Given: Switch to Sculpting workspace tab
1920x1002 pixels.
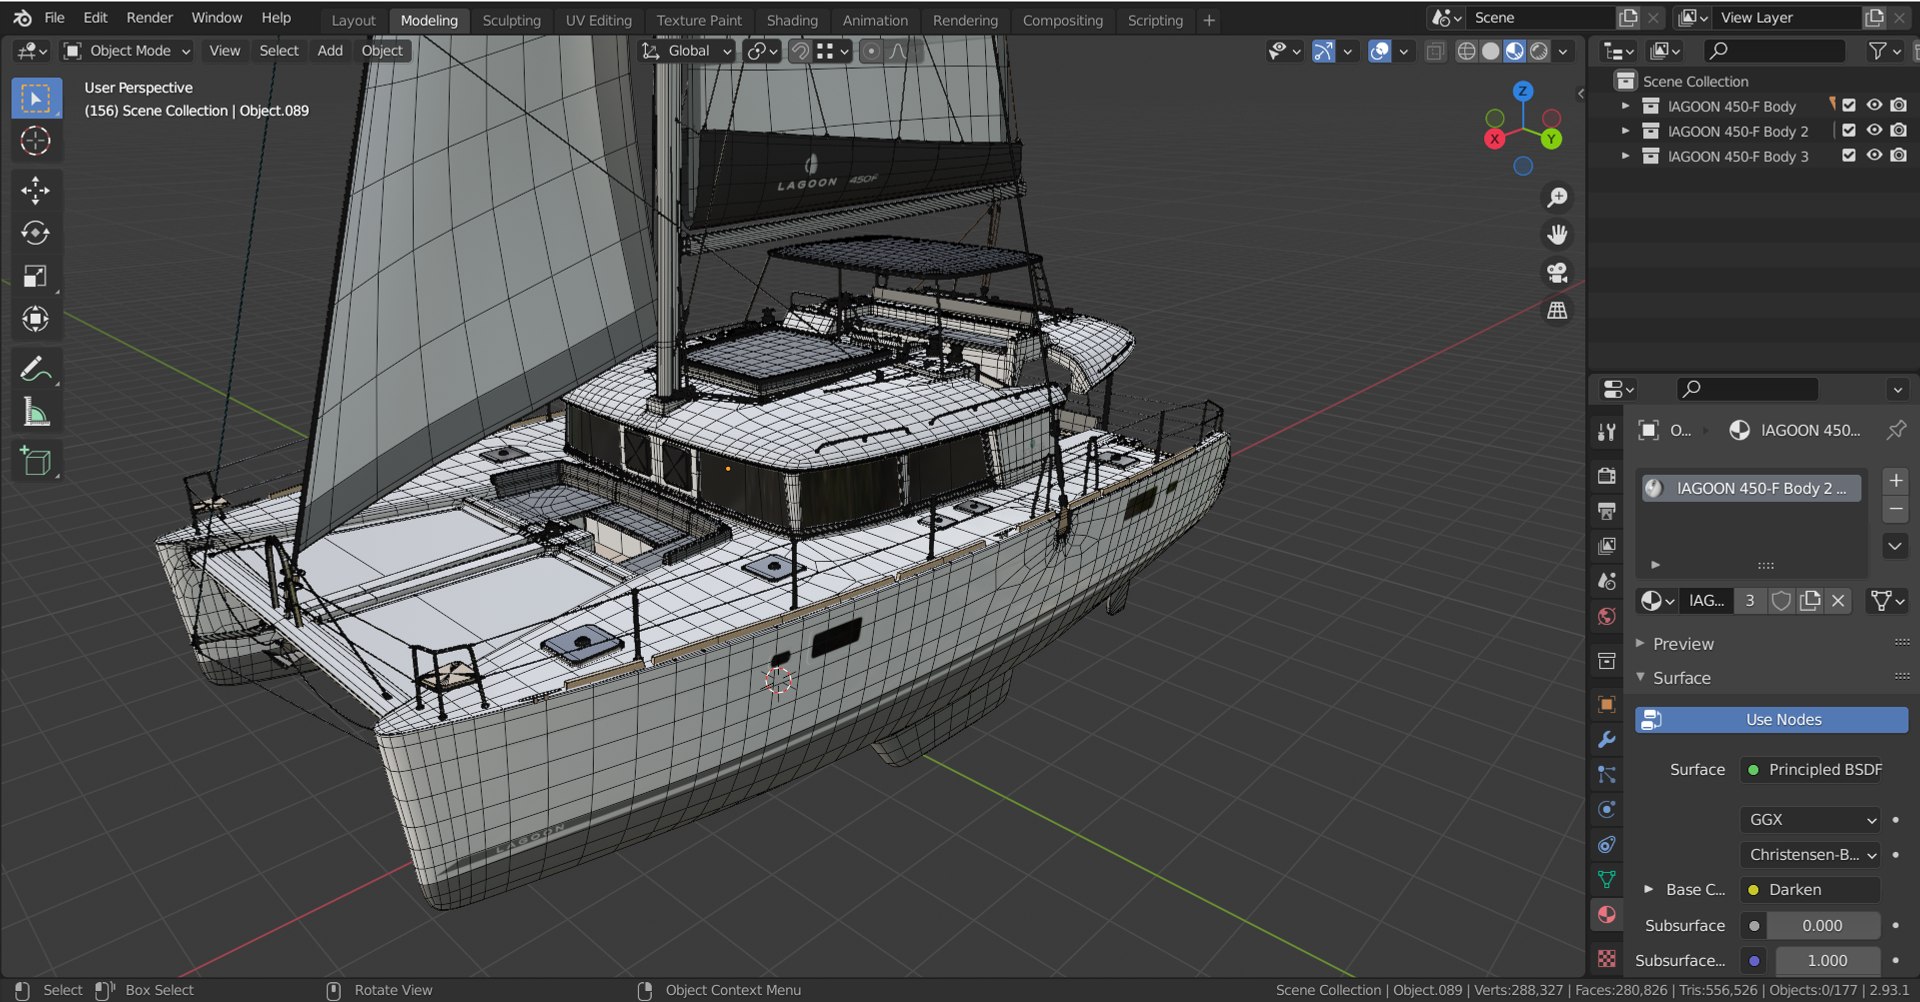Looking at the screenshot, I should pos(511,20).
